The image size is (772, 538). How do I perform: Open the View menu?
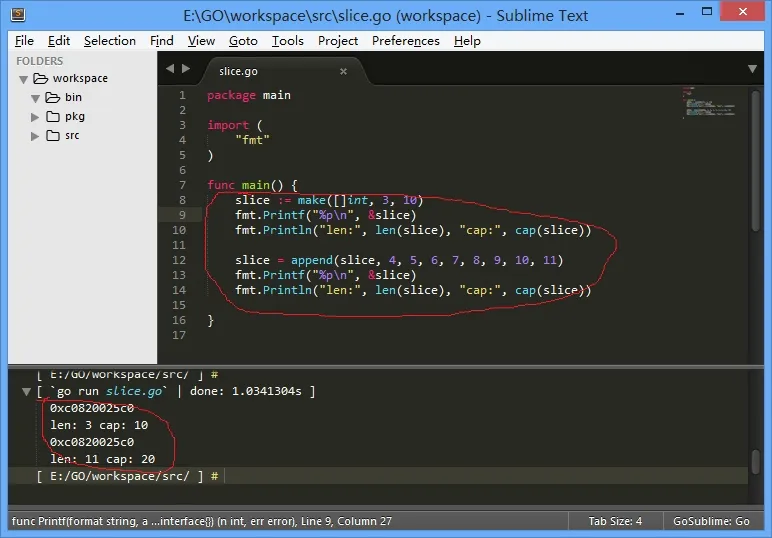pyautogui.click(x=201, y=41)
